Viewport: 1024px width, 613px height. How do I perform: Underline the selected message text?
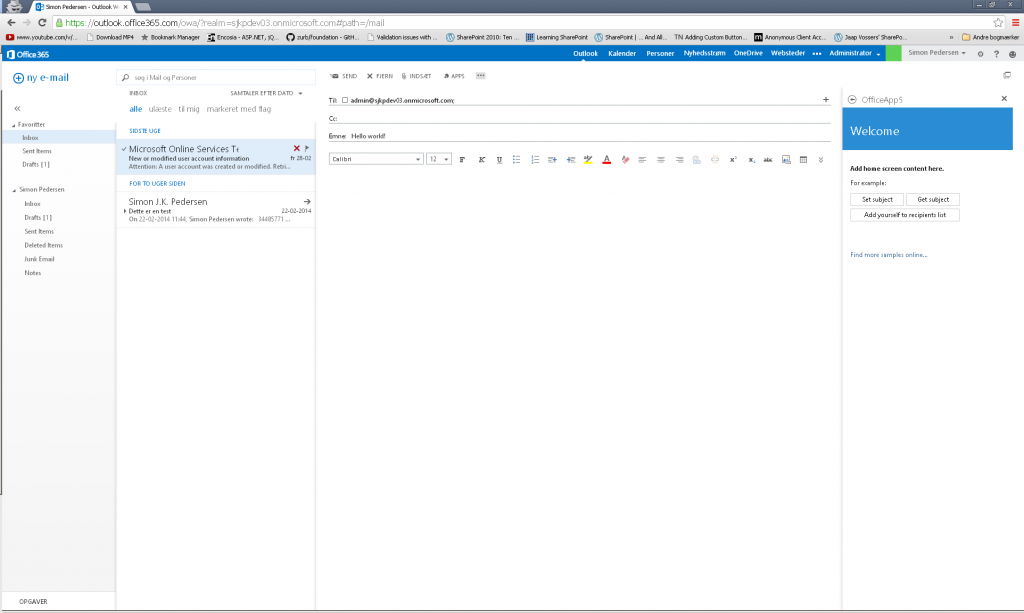[x=499, y=159]
